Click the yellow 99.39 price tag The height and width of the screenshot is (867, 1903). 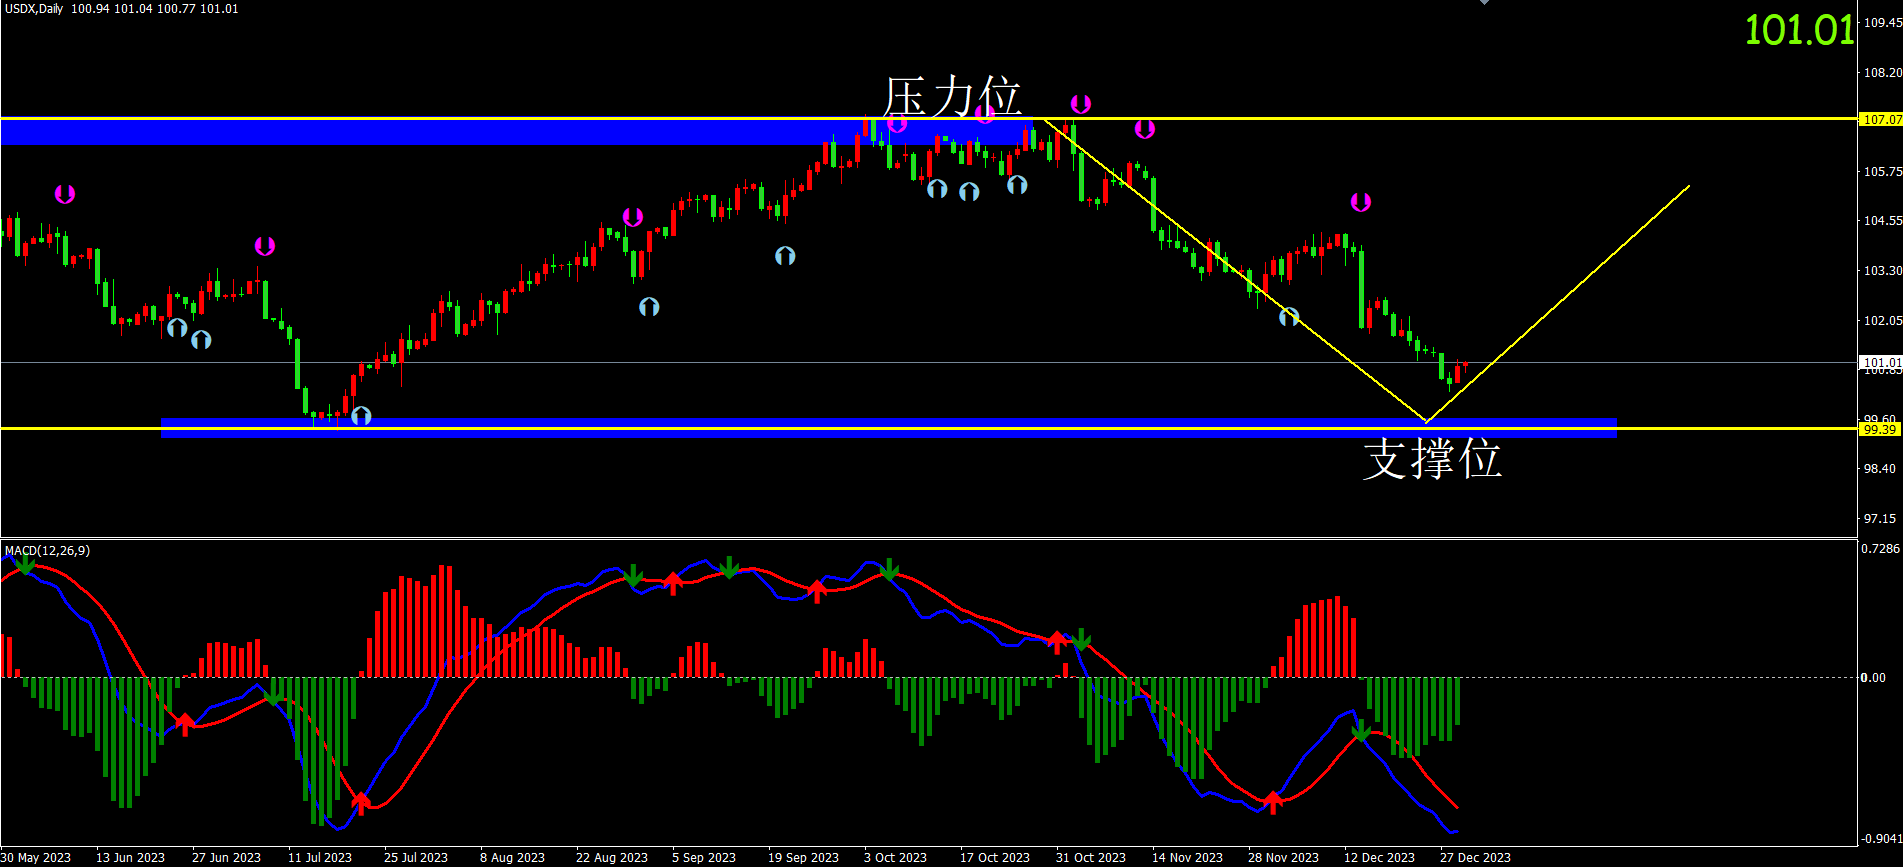[x=1879, y=429]
